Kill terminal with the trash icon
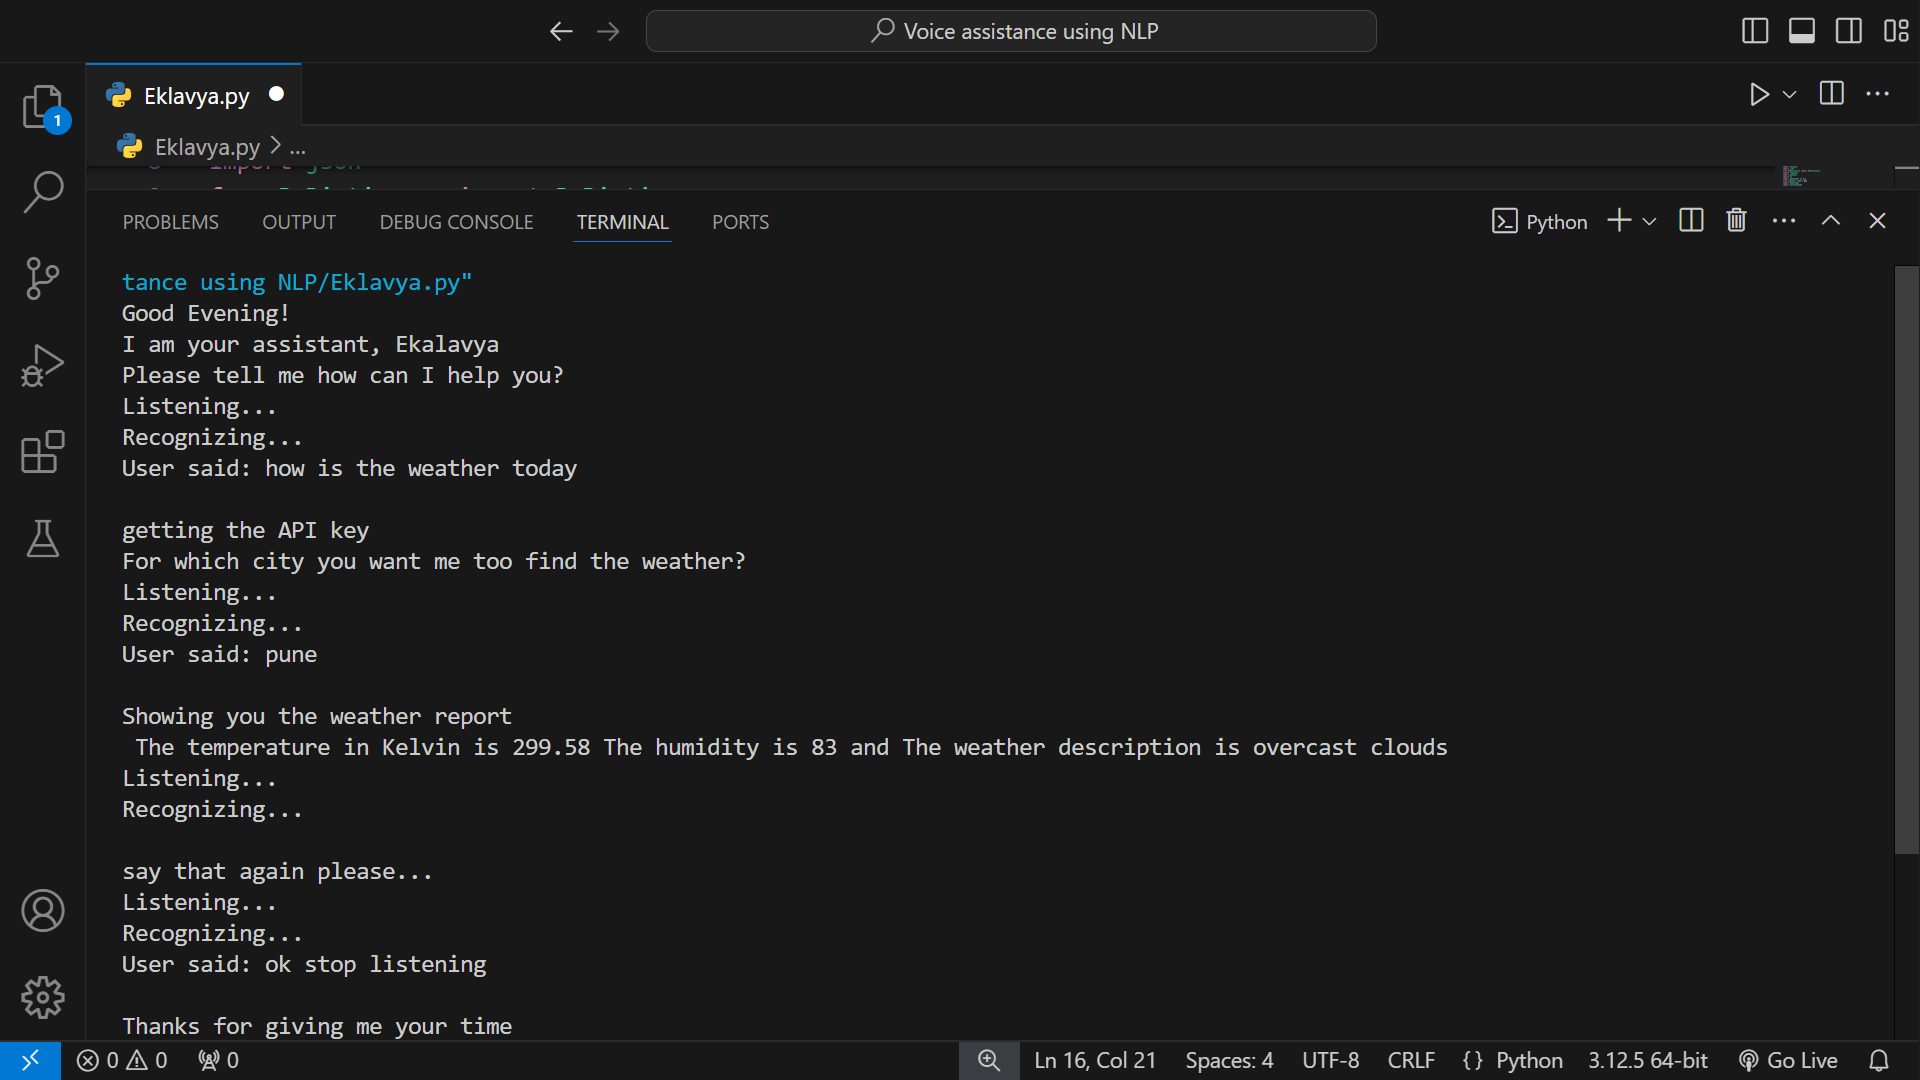 [1736, 221]
